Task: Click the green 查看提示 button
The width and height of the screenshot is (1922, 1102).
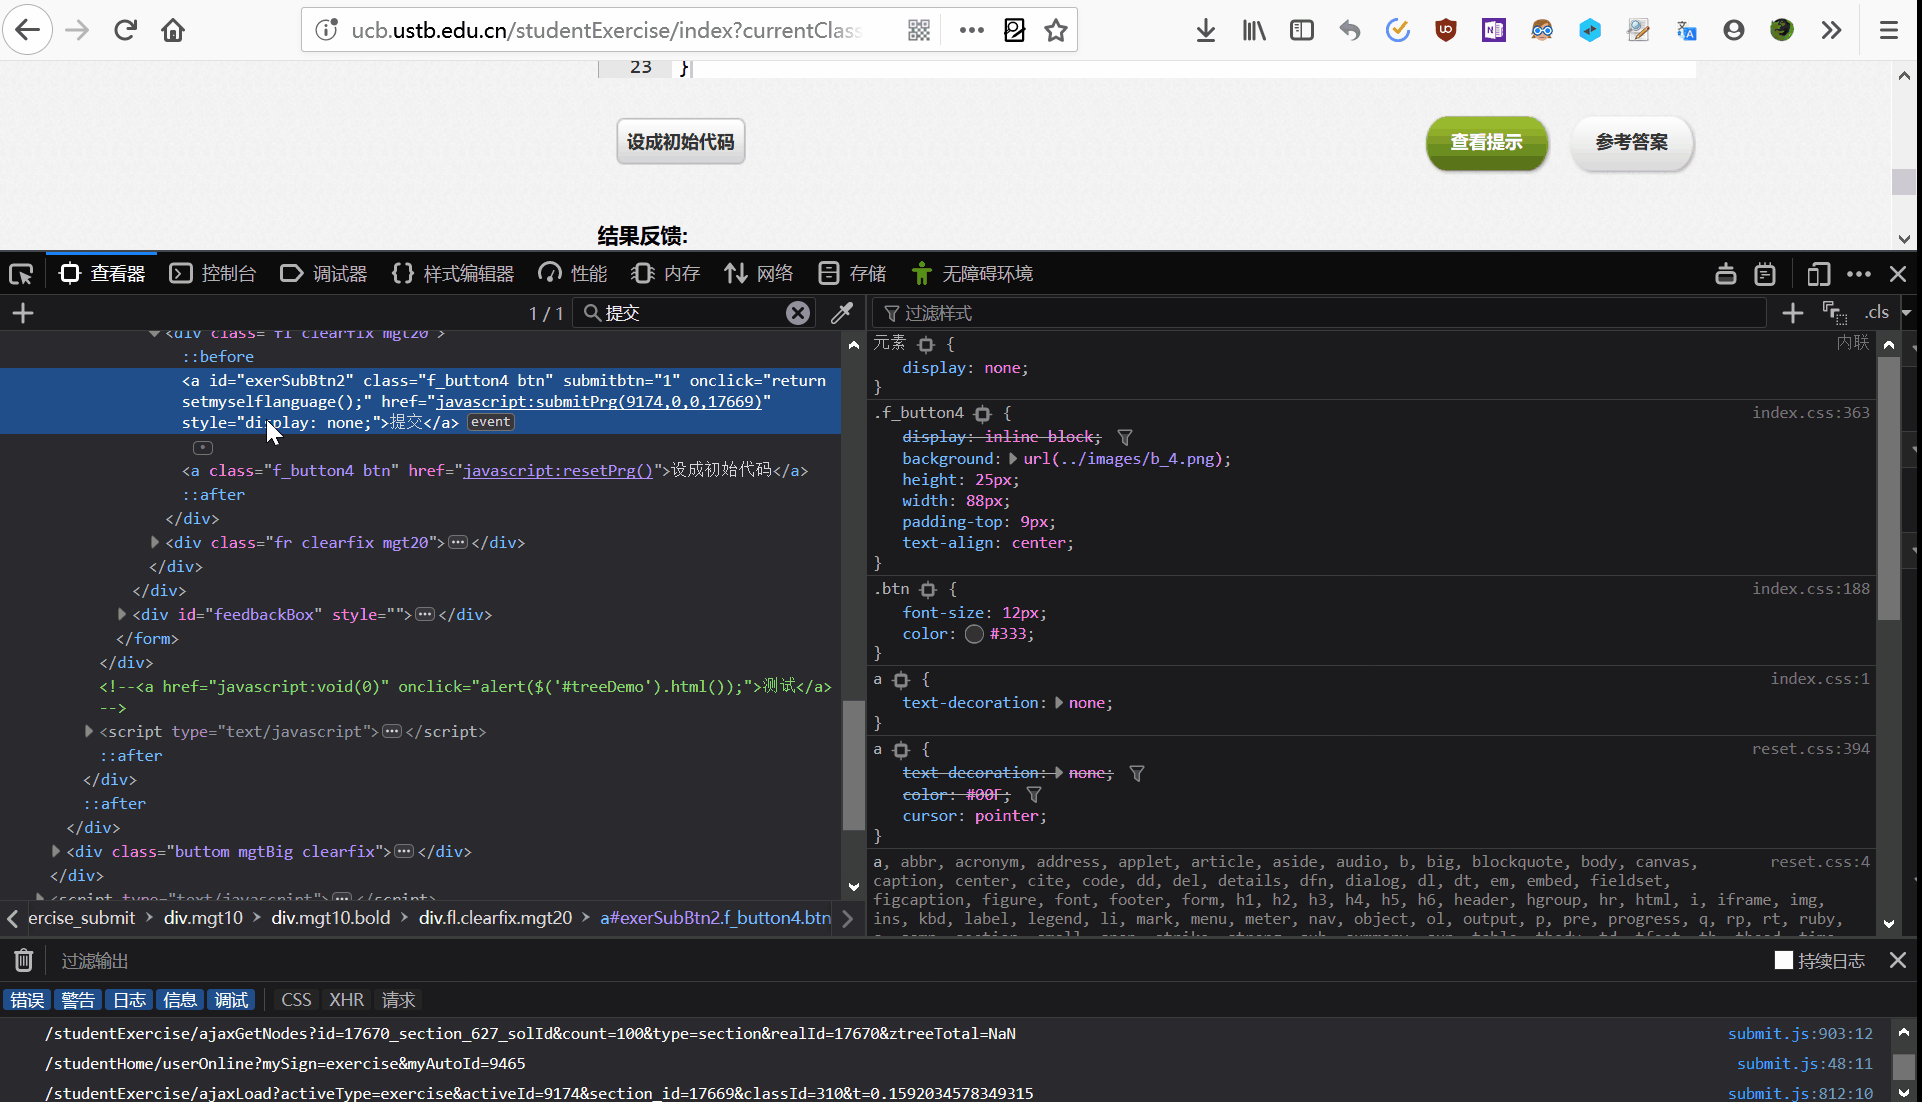Action: (x=1486, y=142)
